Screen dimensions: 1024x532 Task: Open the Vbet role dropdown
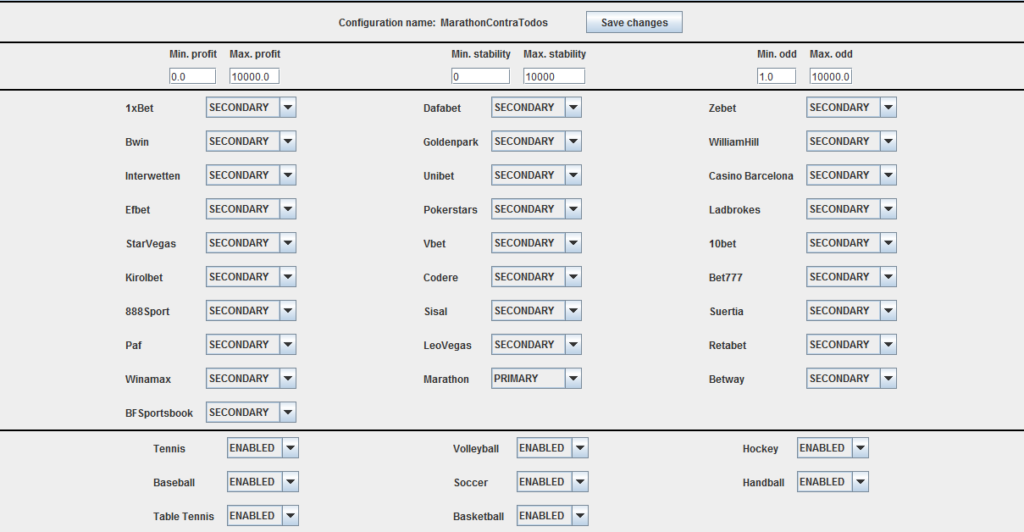coord(536,243)
